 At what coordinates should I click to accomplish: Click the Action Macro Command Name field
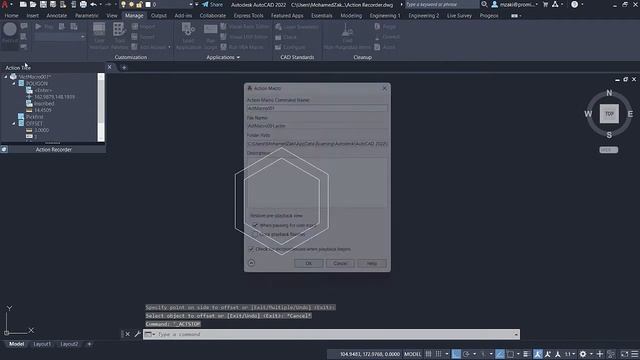point(317,108)
